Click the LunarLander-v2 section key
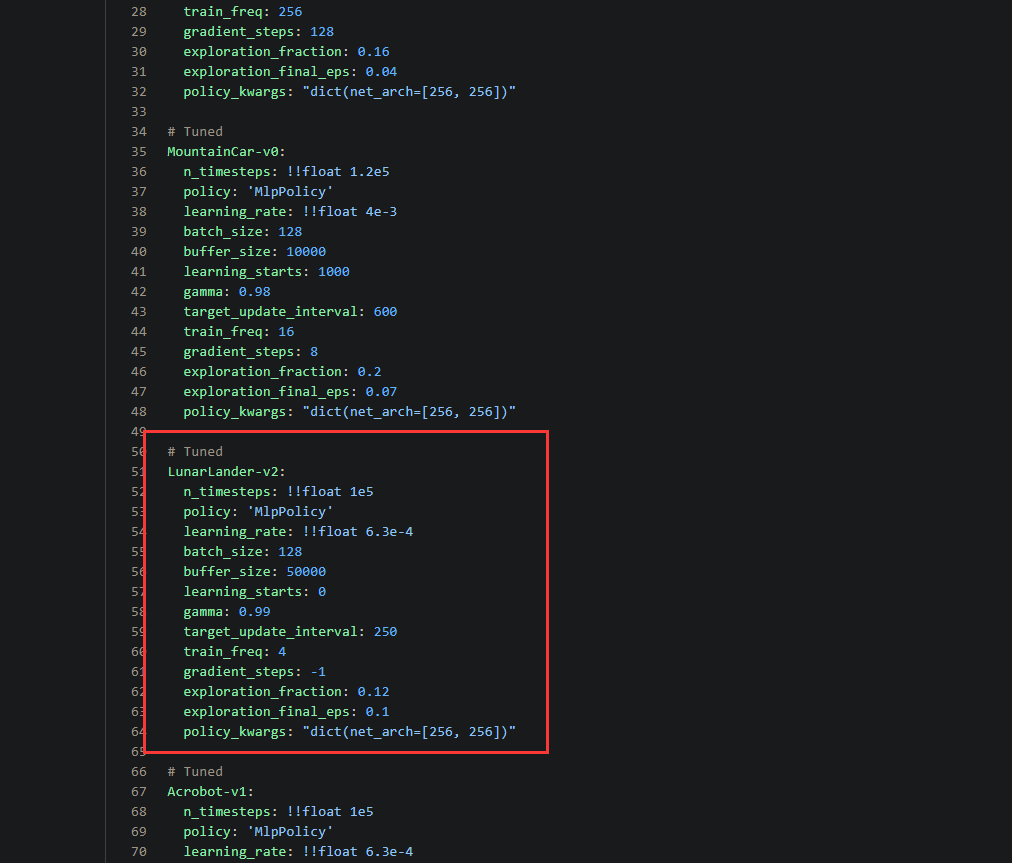This screenshot has width=1012, height=863. pos(226,471)
